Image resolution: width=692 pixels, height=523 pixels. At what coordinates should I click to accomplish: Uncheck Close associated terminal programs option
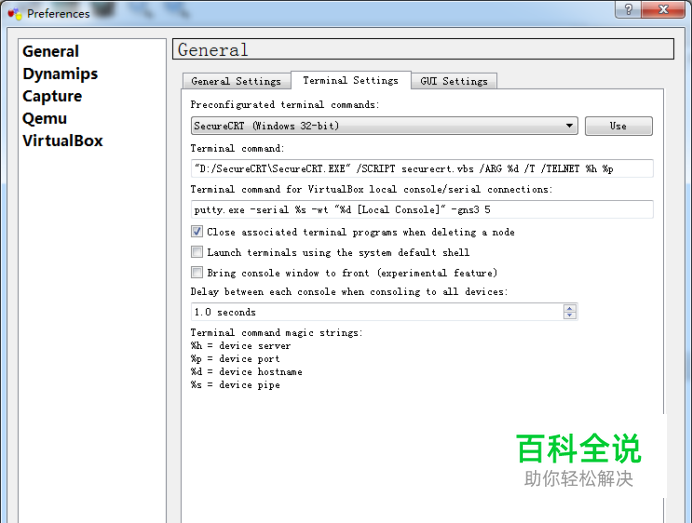[197, 232]
